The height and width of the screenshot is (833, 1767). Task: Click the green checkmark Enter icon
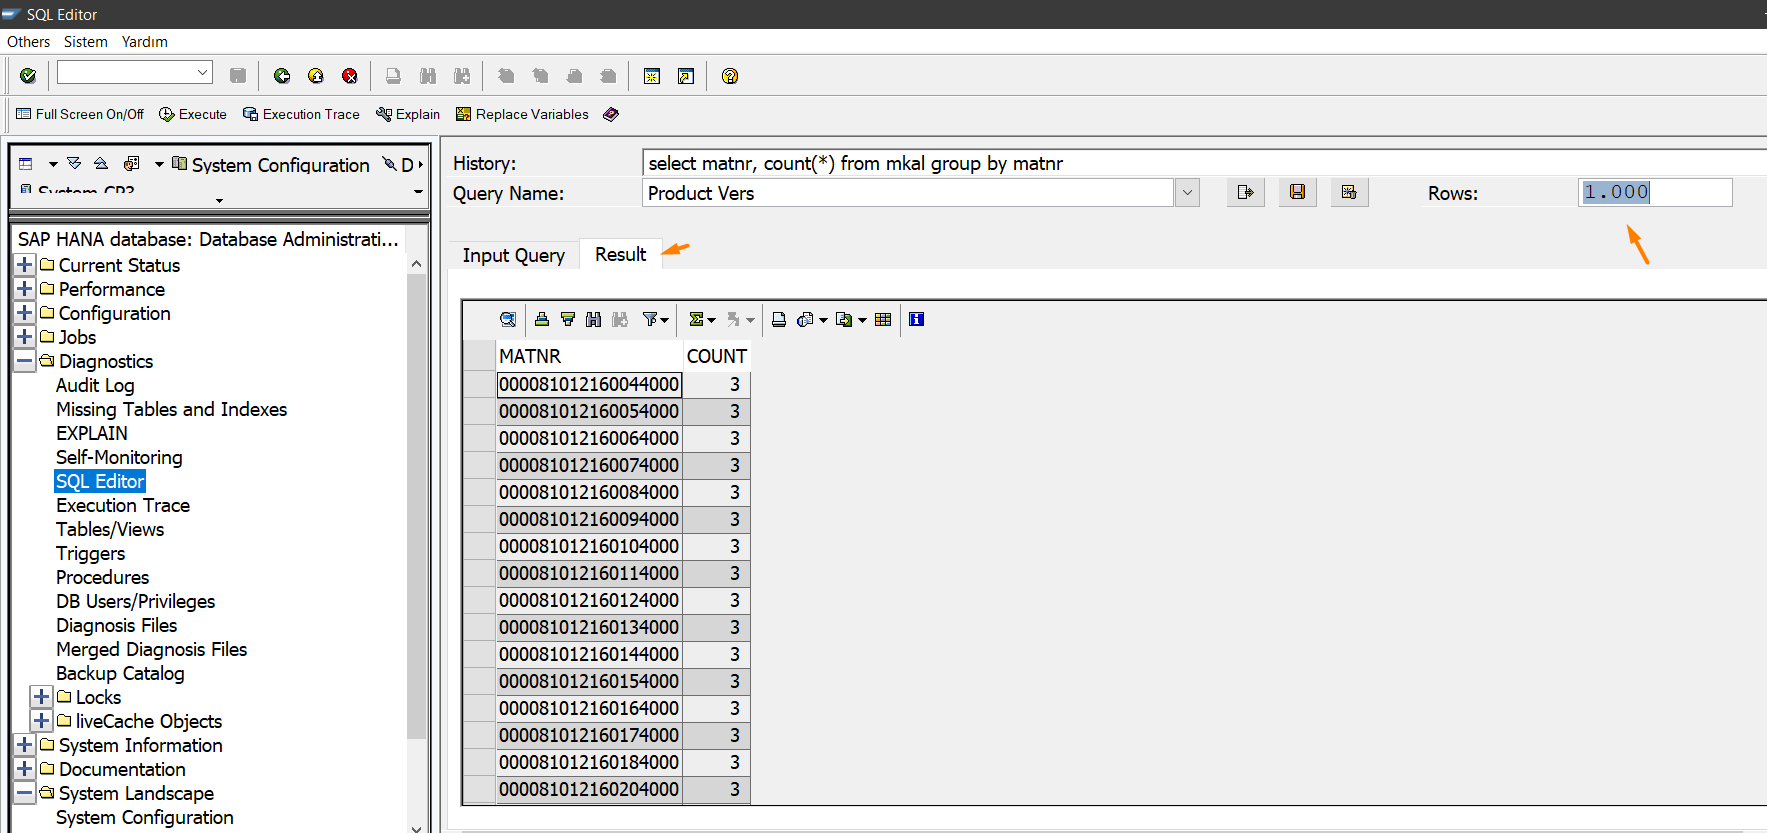(x=28, y=76)
